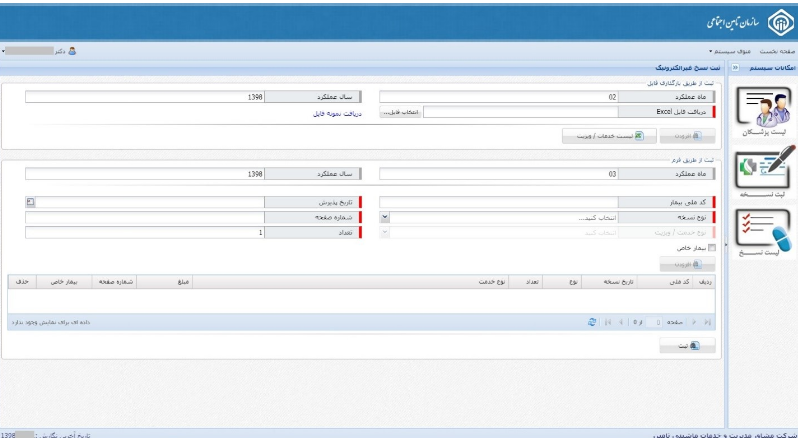Screen dimensions: 803x438
Task: Click the افزودن button below بیمار خاص
Action: pos(687,264)
